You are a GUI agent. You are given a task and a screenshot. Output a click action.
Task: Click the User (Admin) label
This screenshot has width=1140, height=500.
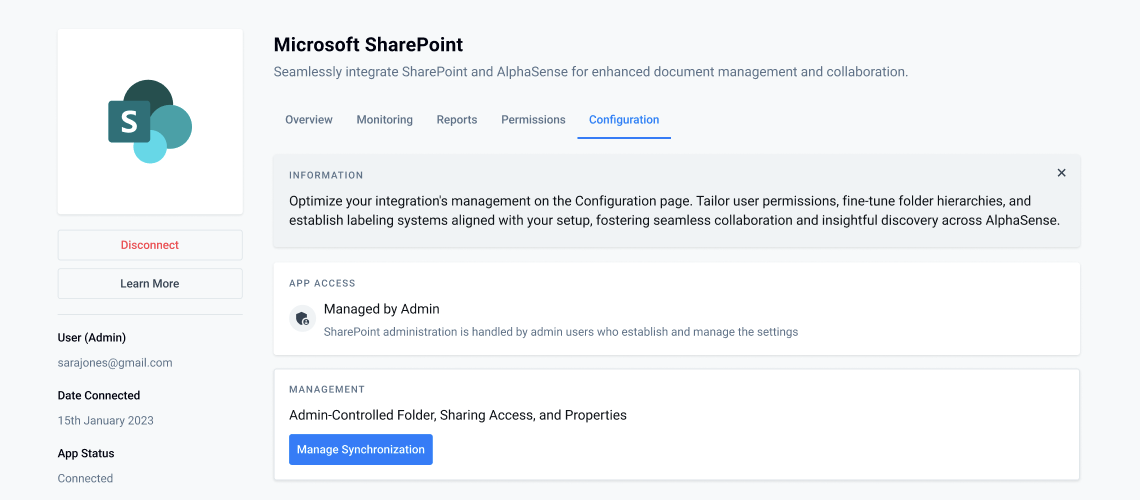[x=92, y=338]
